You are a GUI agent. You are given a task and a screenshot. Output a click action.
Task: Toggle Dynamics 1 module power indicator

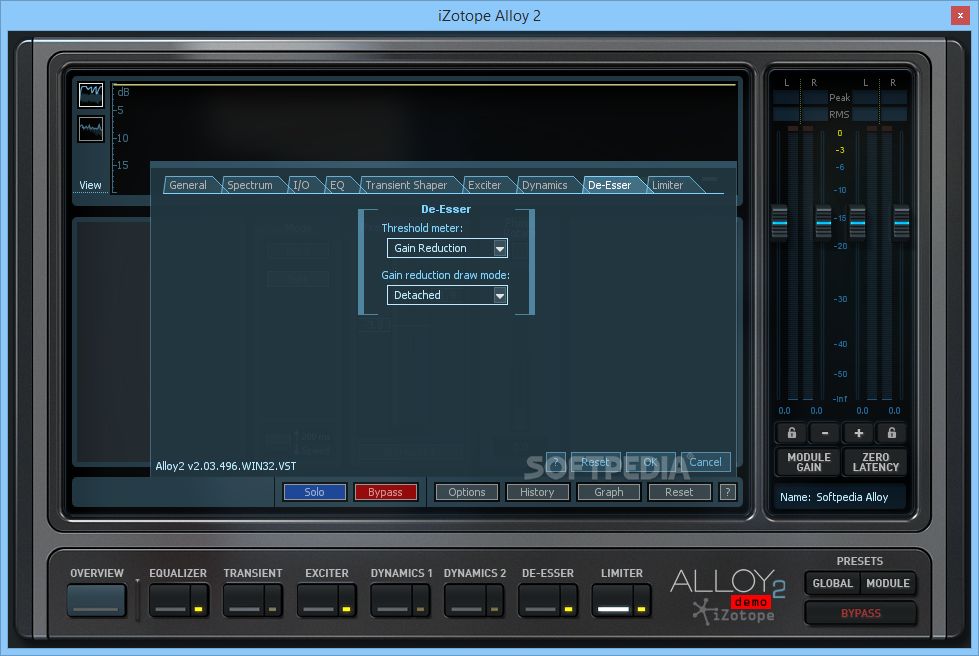pos(420,608)
